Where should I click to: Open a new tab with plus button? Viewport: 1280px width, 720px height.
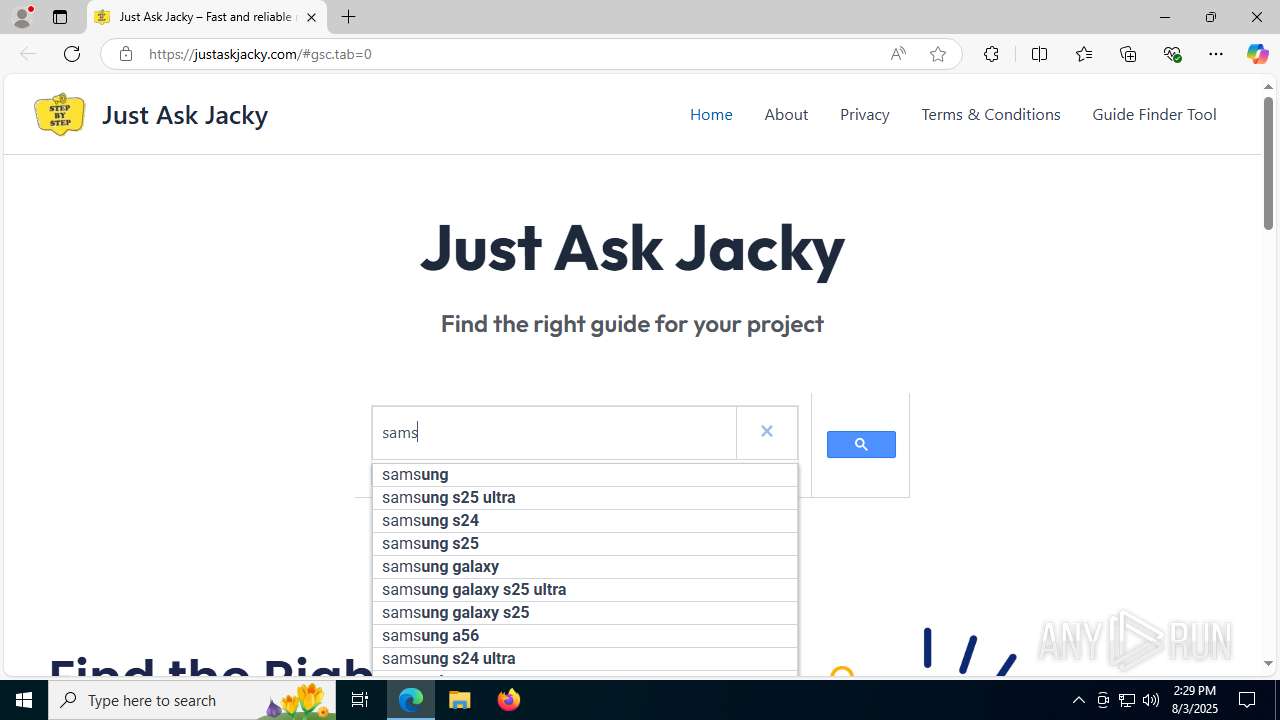348,17
